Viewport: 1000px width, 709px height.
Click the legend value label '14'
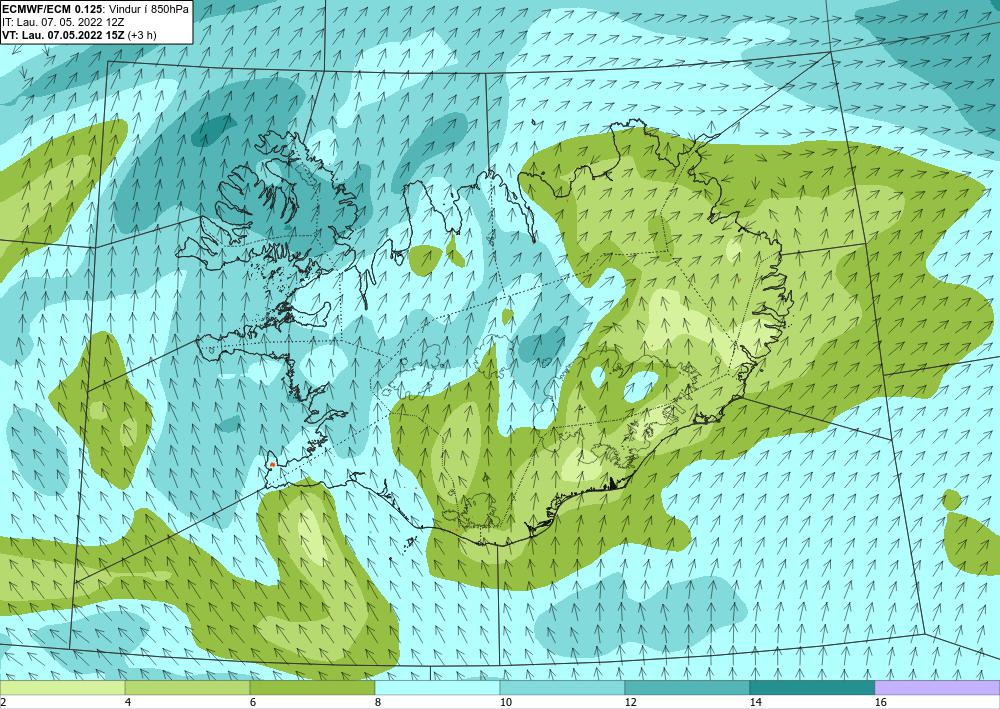point(754,702)
